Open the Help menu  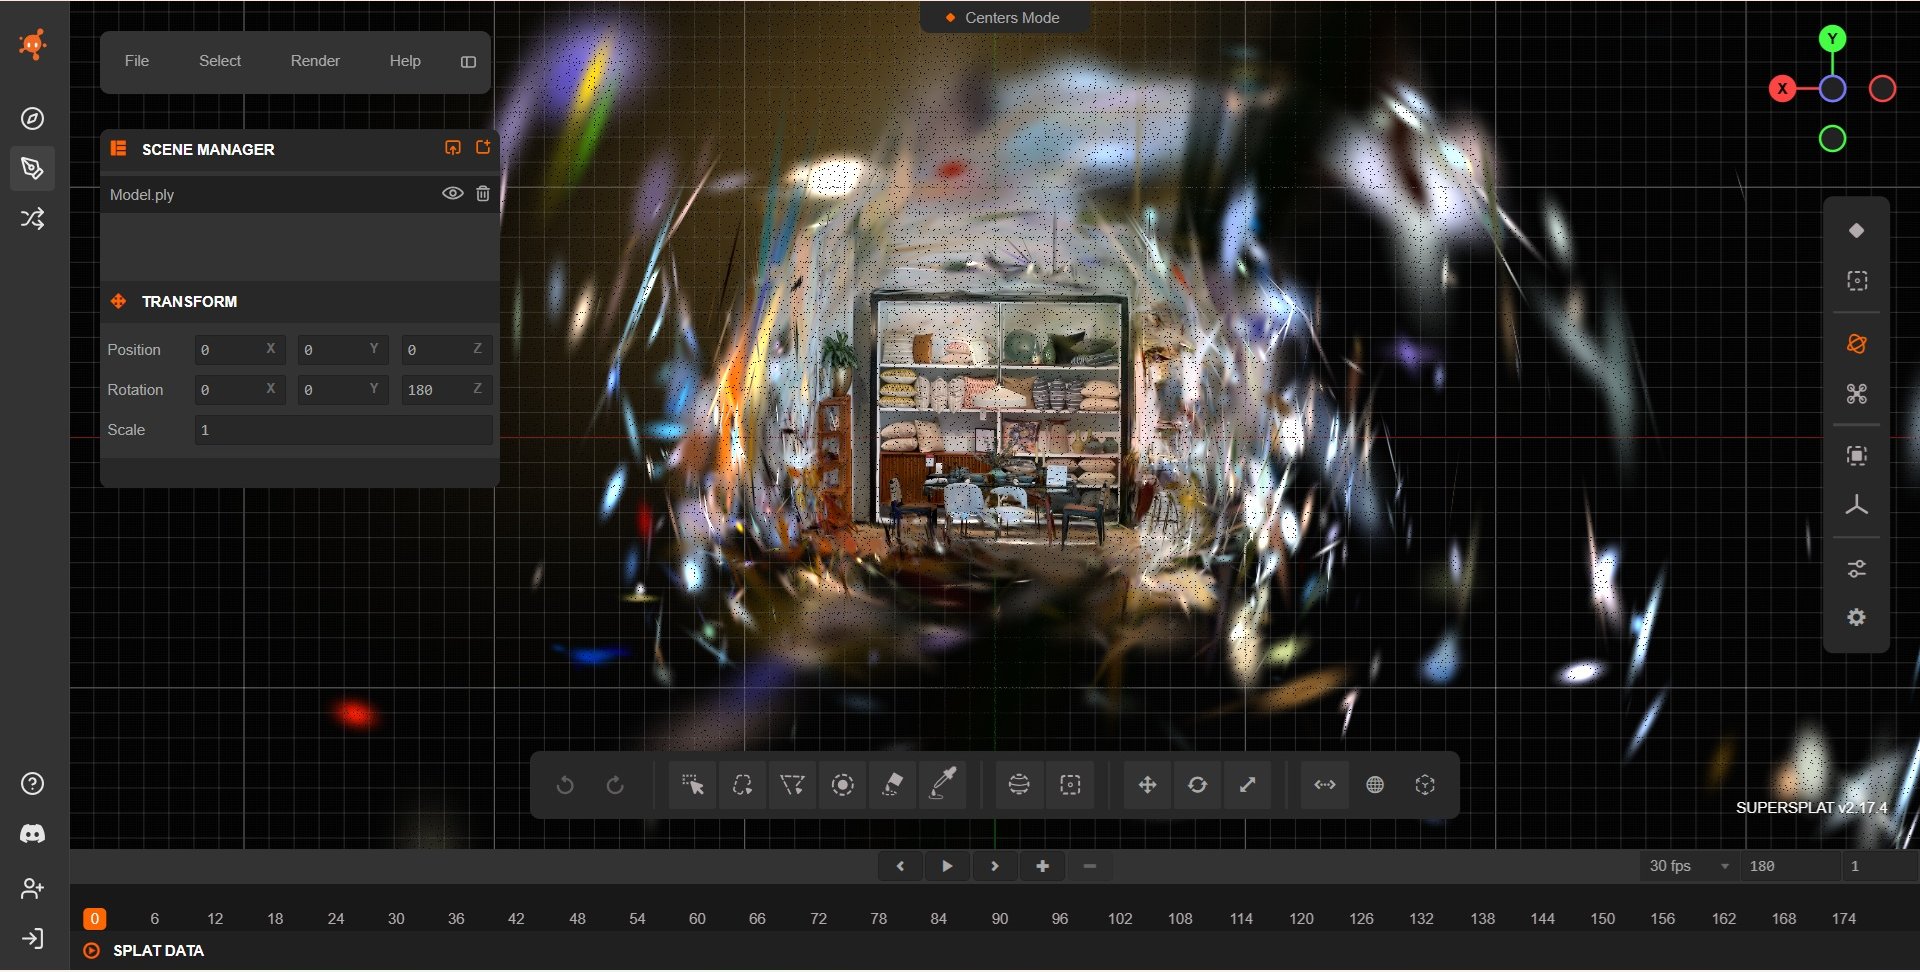[405, 61]
